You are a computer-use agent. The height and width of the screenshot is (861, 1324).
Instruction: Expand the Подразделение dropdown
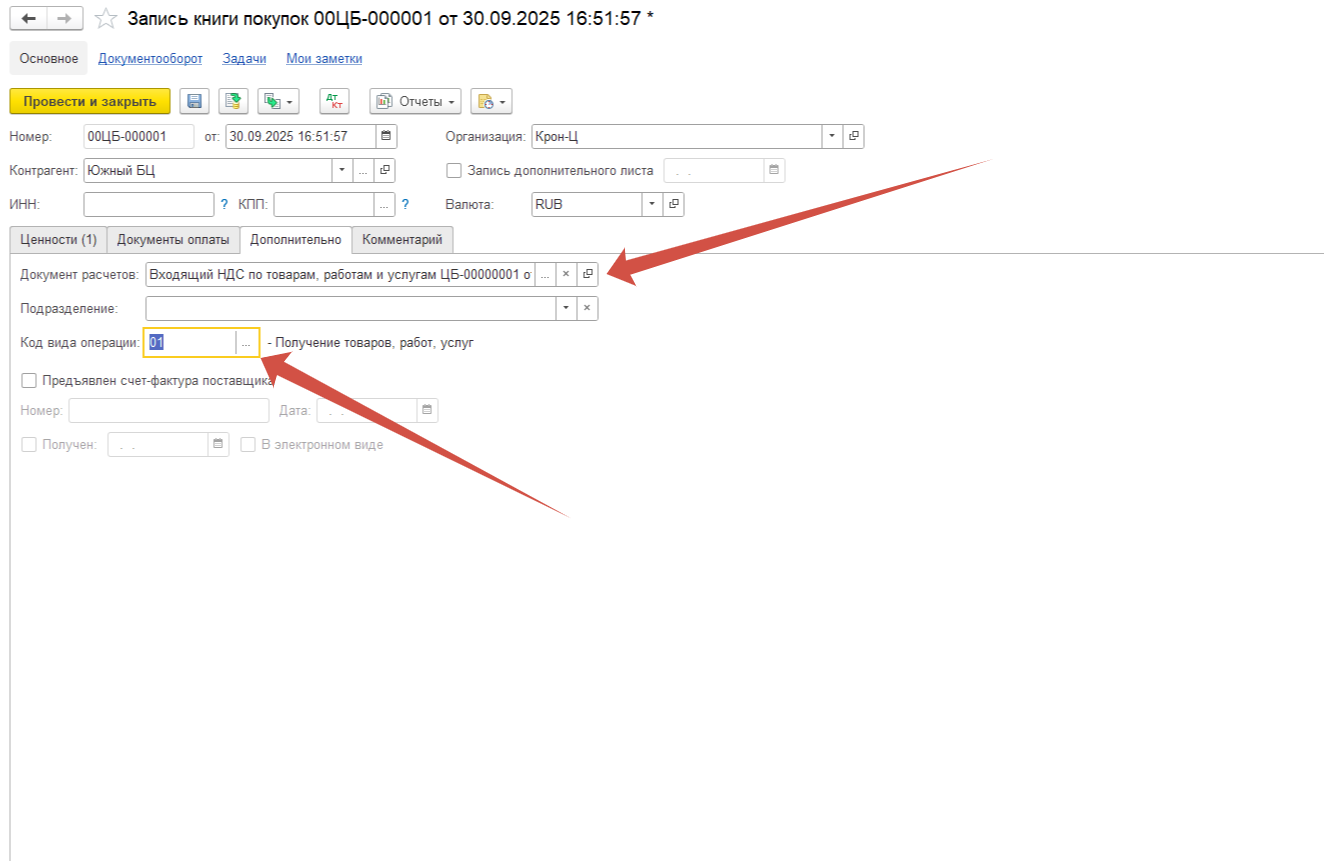pos(567,308)
